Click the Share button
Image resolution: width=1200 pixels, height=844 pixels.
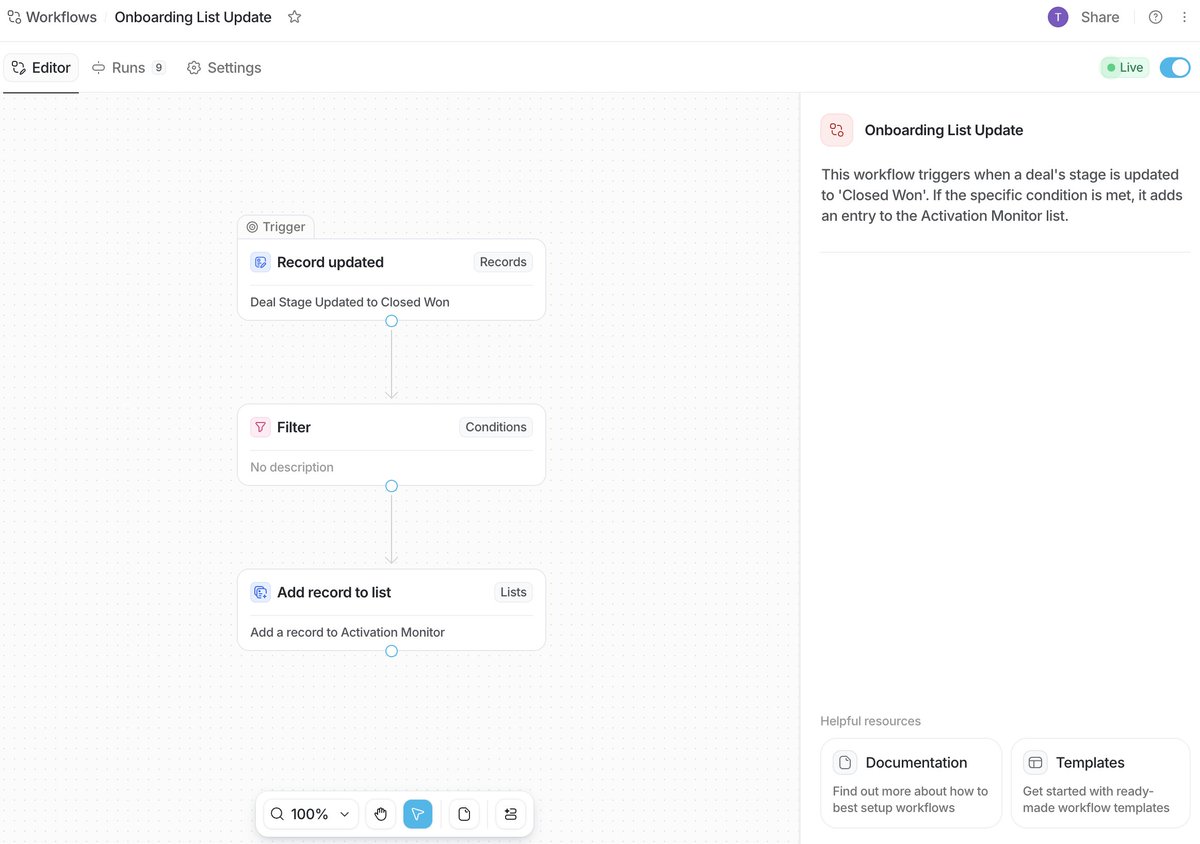pos(1099,16)
